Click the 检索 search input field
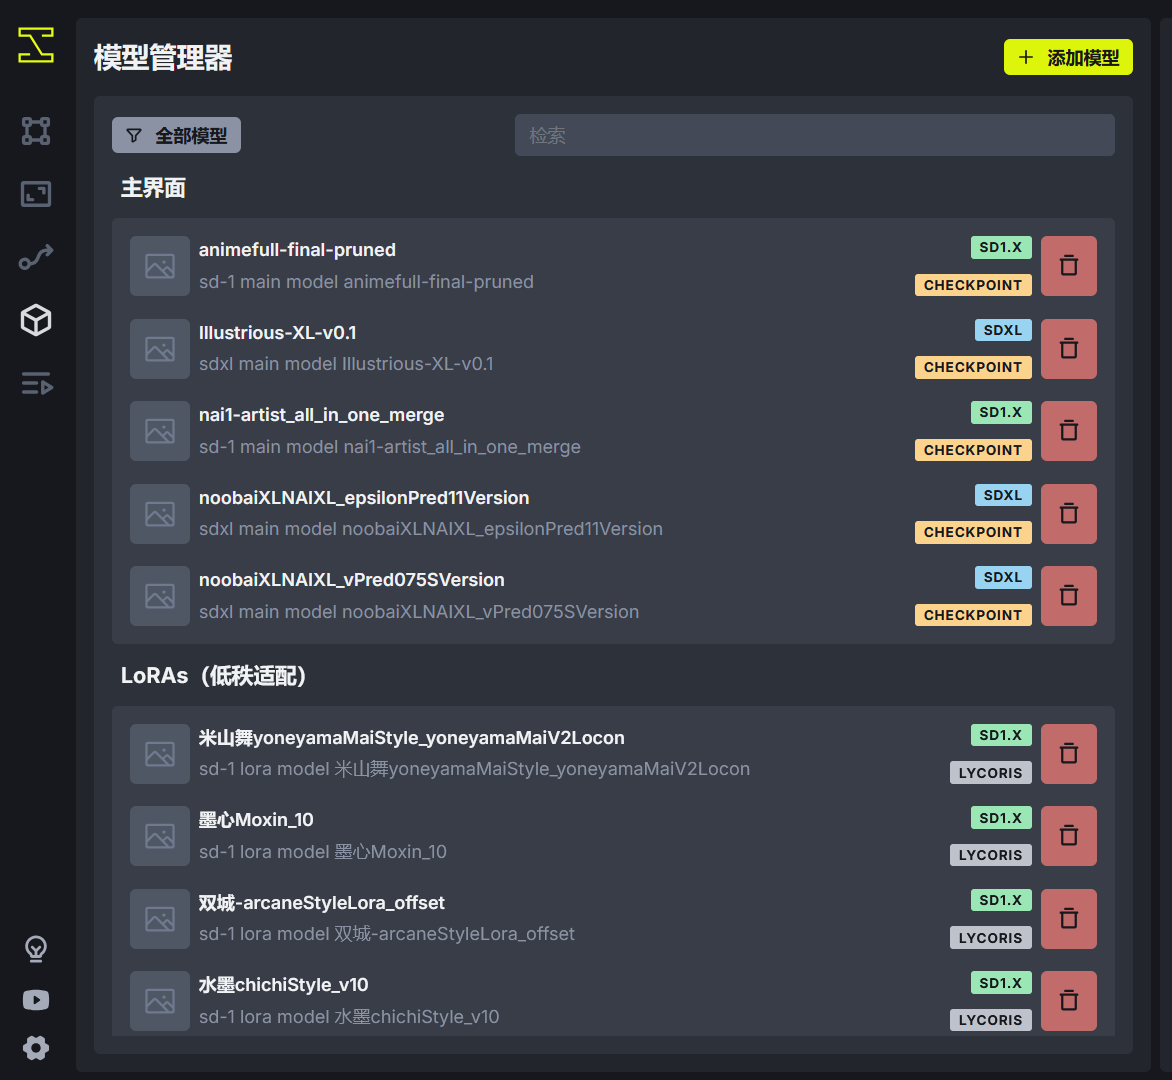 pyautogui.click(x=814, y=135)
